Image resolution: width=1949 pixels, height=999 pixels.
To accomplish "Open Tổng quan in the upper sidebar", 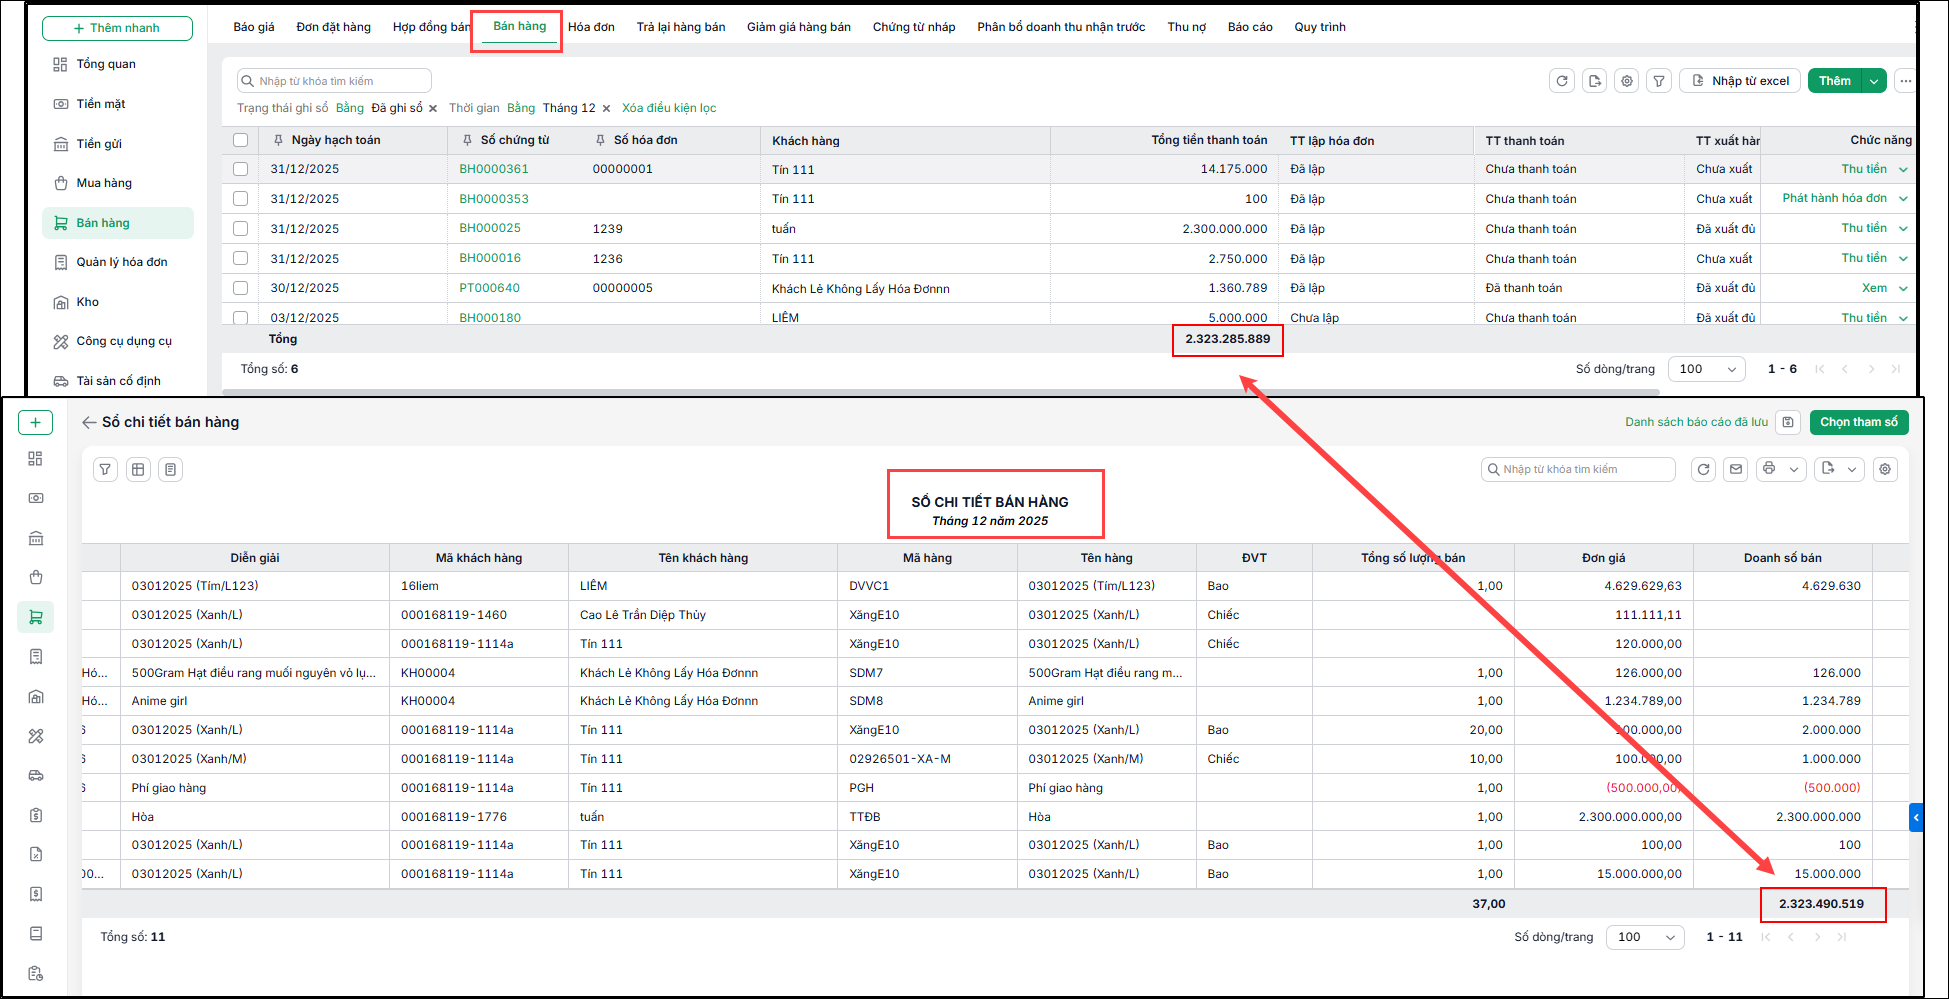I will 106,64.
